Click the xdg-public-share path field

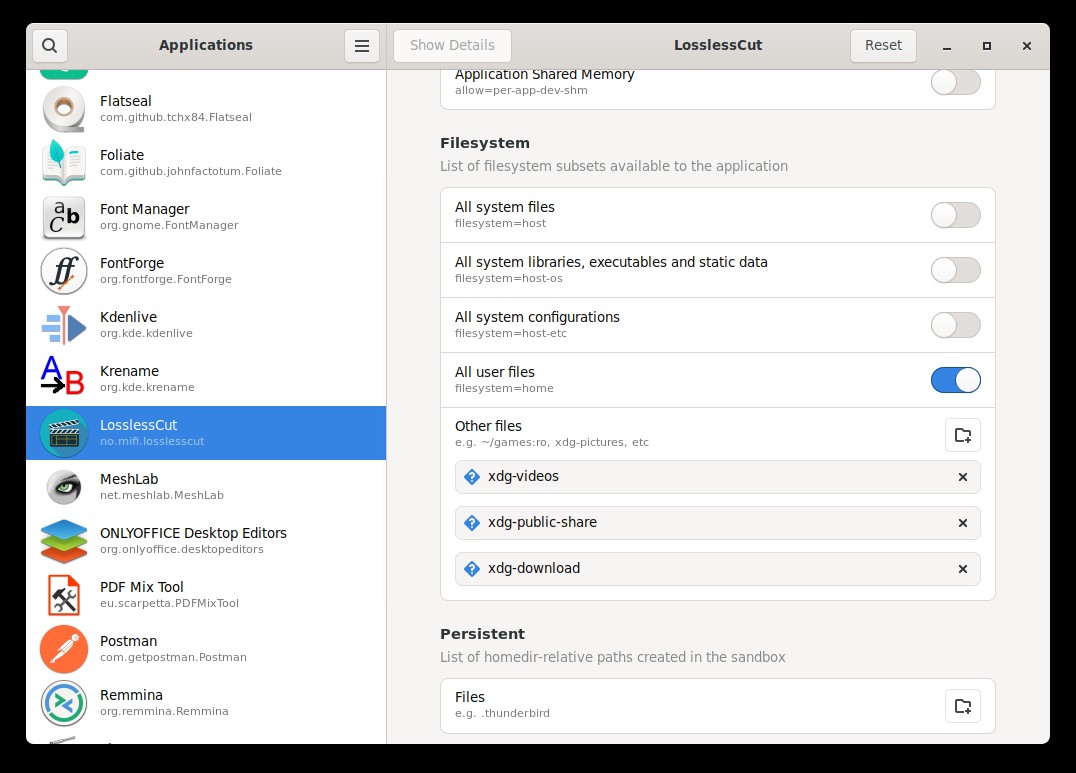coord(717,523)
